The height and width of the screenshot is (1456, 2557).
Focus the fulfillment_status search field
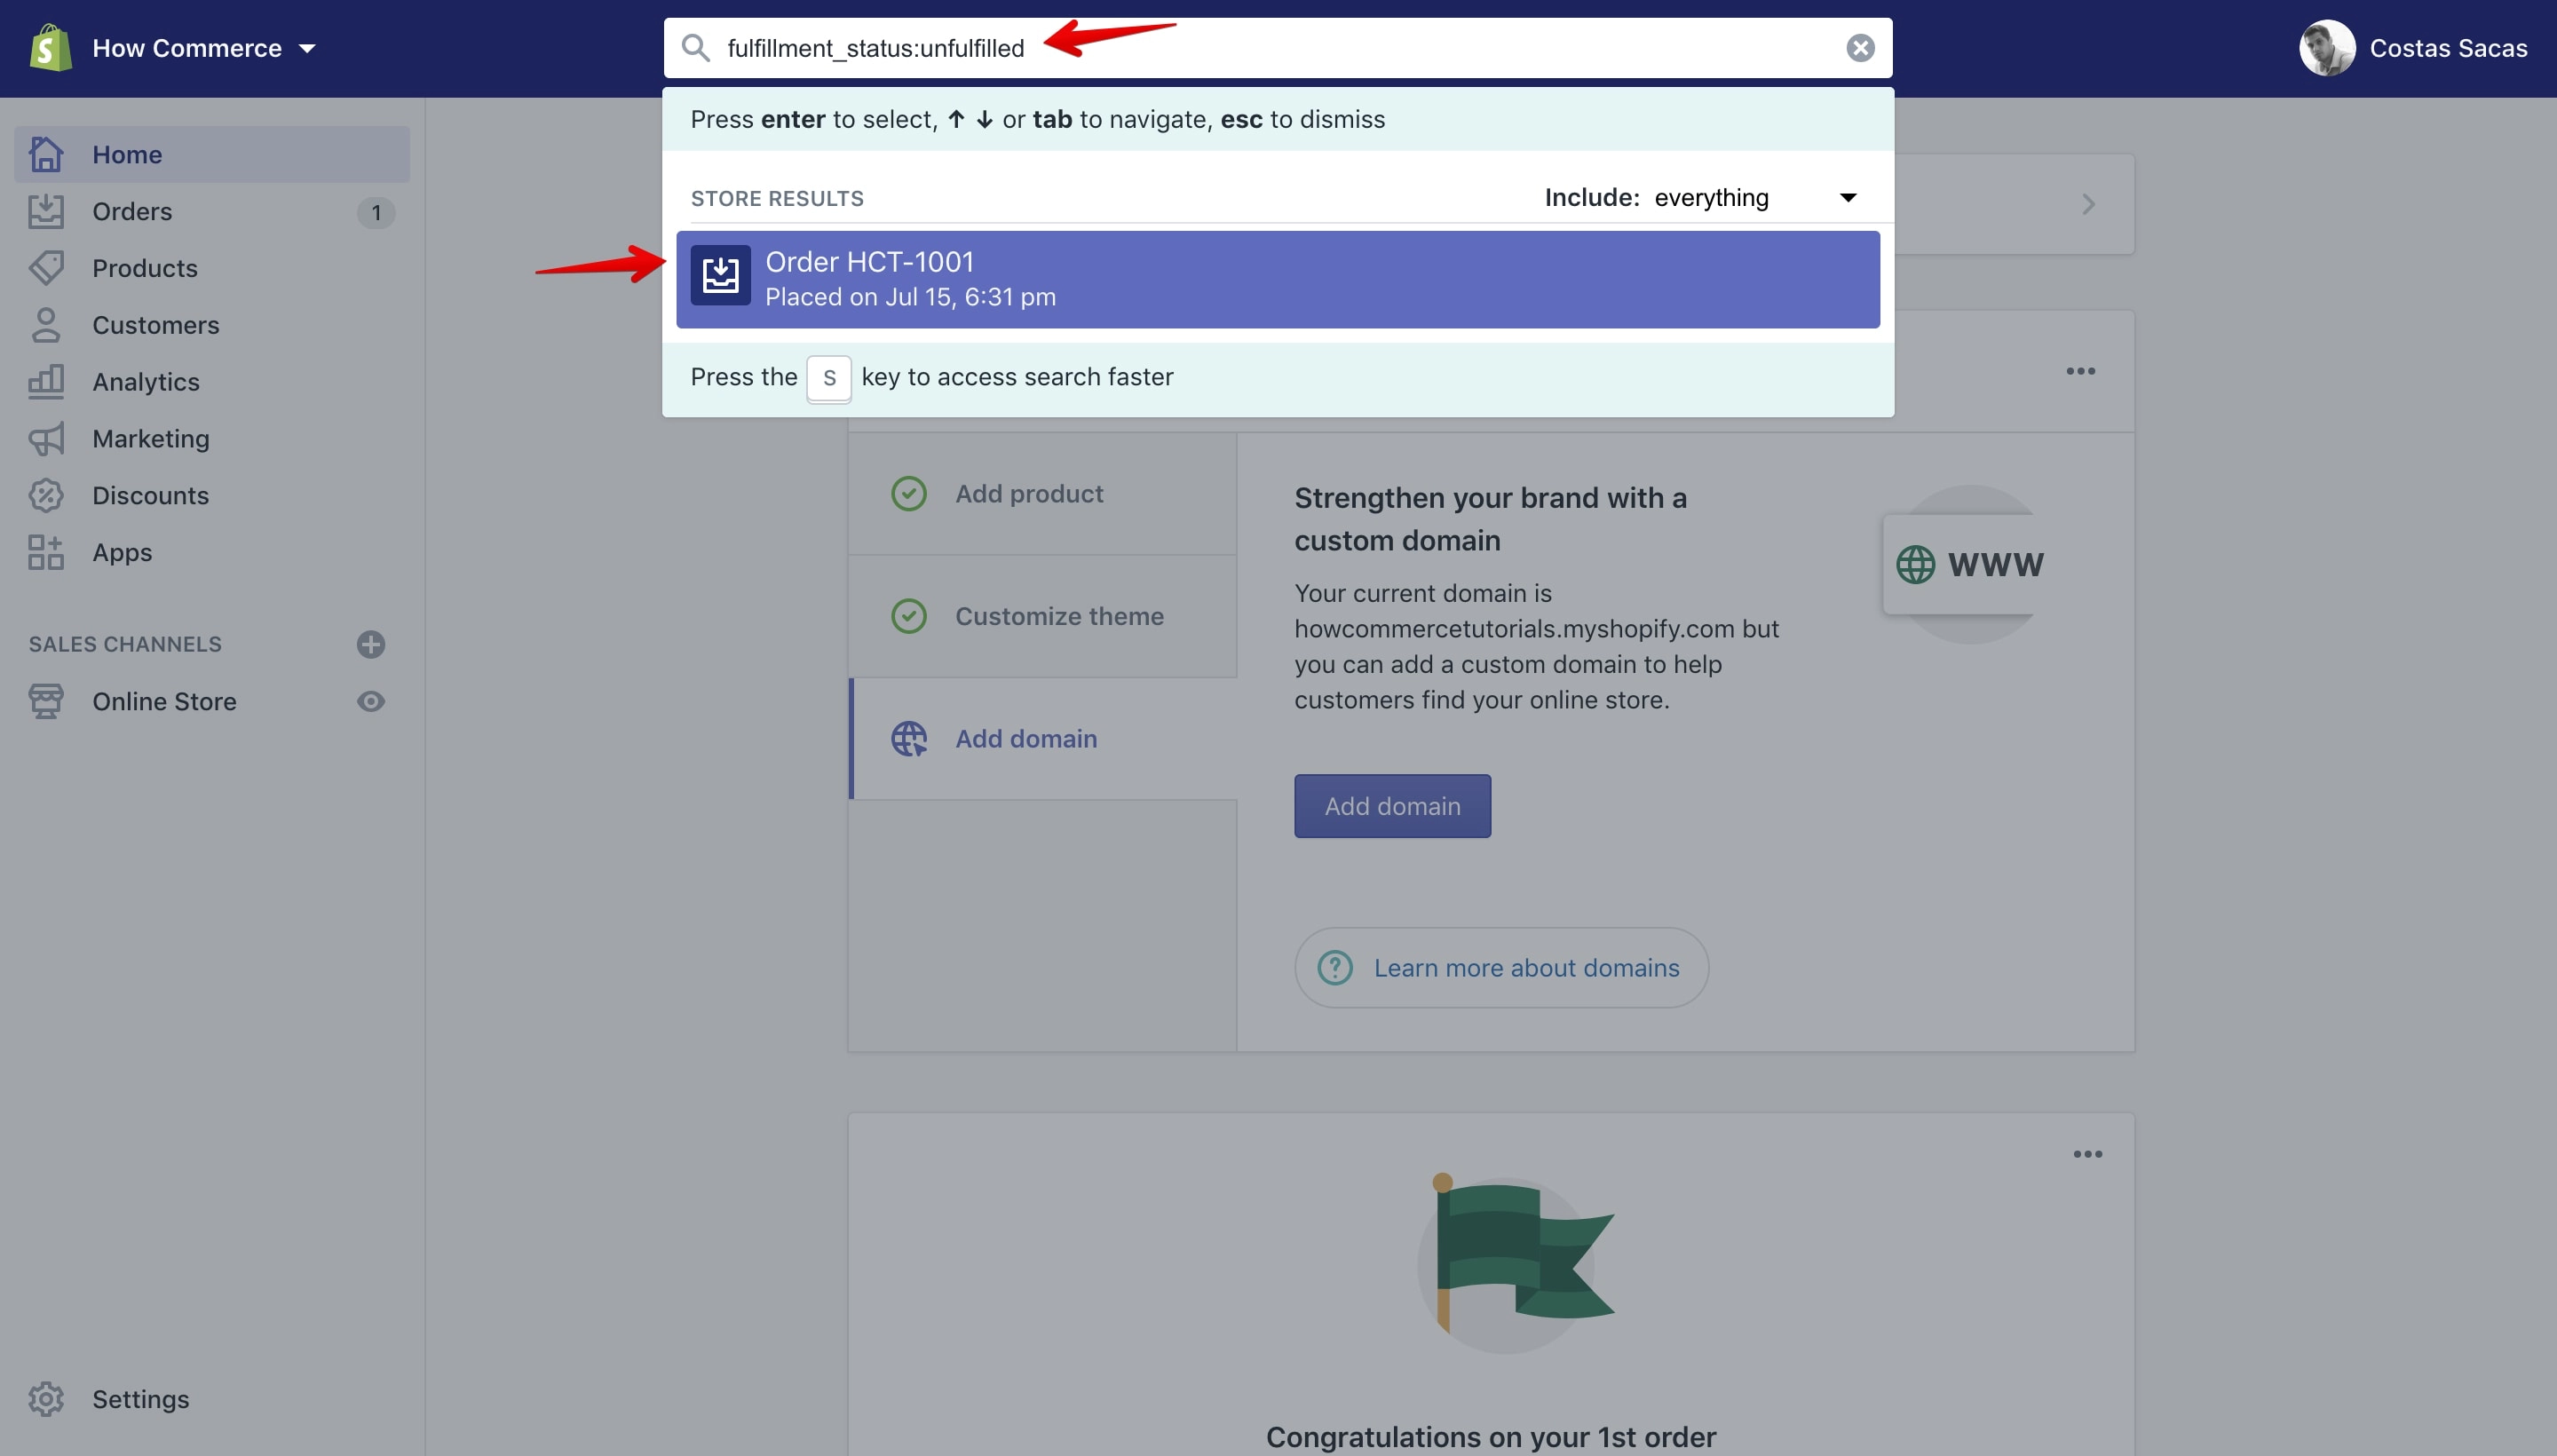click(1278, 48)
